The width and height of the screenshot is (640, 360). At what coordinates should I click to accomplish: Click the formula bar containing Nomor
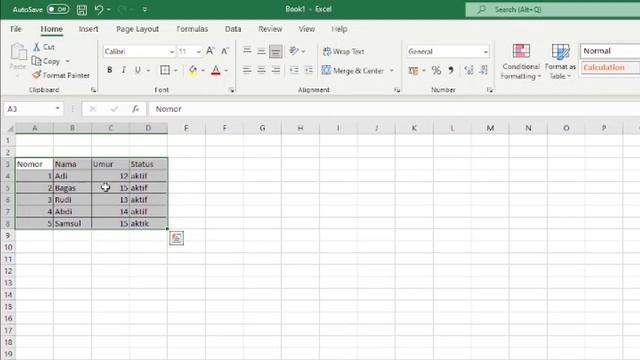pos(394,109)
